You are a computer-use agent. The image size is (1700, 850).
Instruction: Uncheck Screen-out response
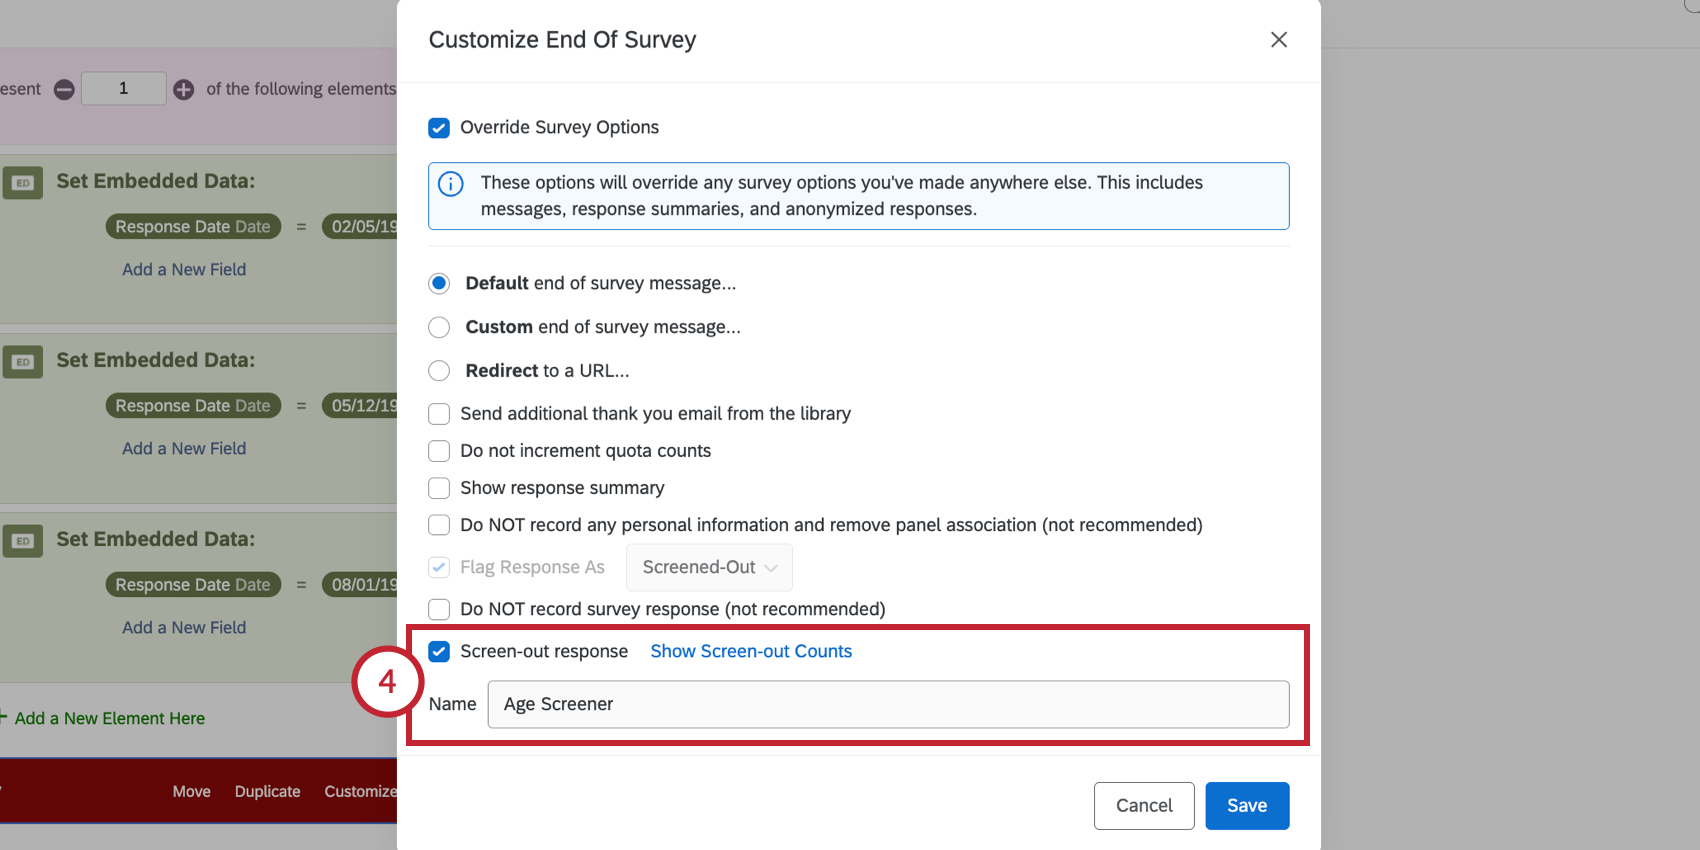[x=439, y=652]
